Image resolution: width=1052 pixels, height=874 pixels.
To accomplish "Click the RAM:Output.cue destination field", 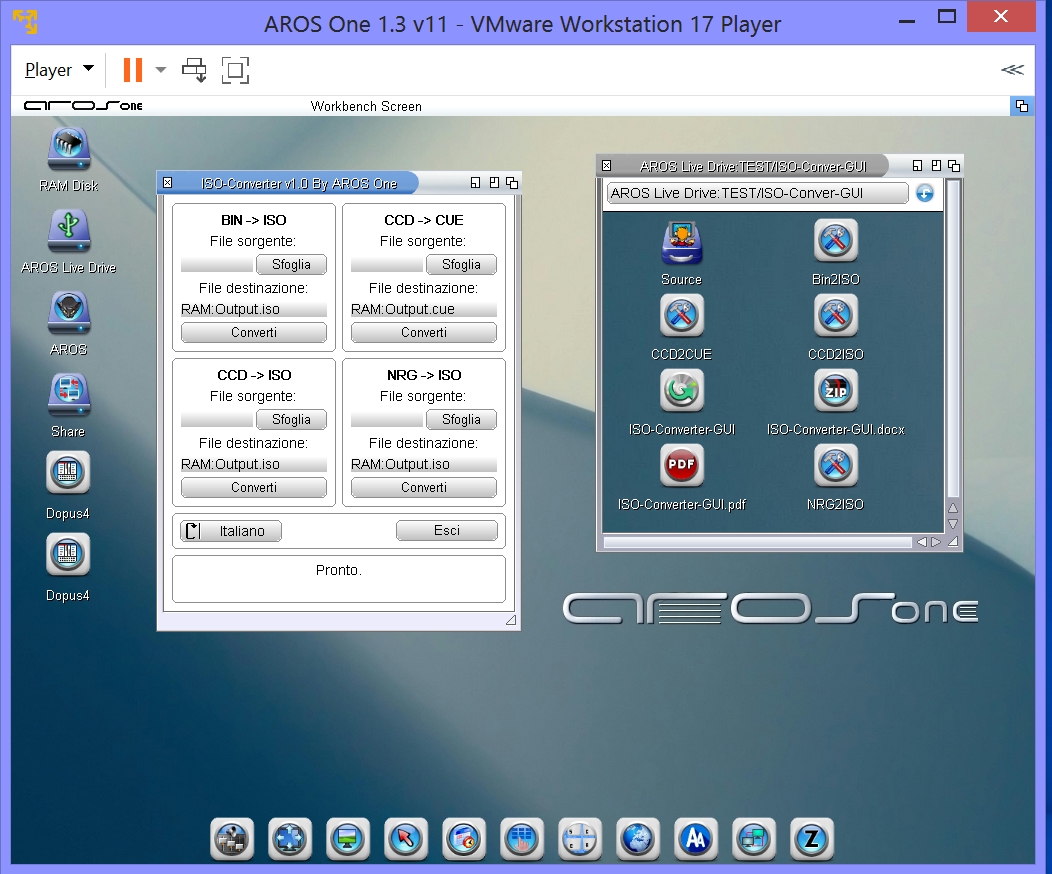I will point(423,309).
